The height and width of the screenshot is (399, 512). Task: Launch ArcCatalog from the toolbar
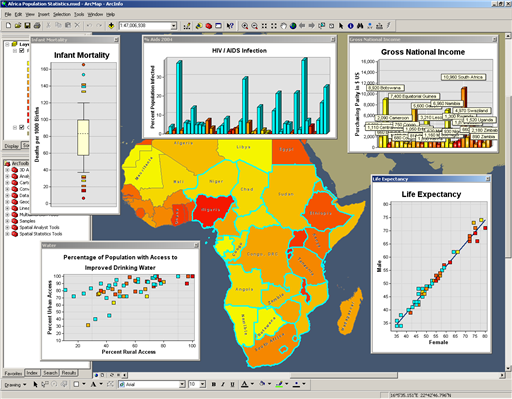(199, 26)
